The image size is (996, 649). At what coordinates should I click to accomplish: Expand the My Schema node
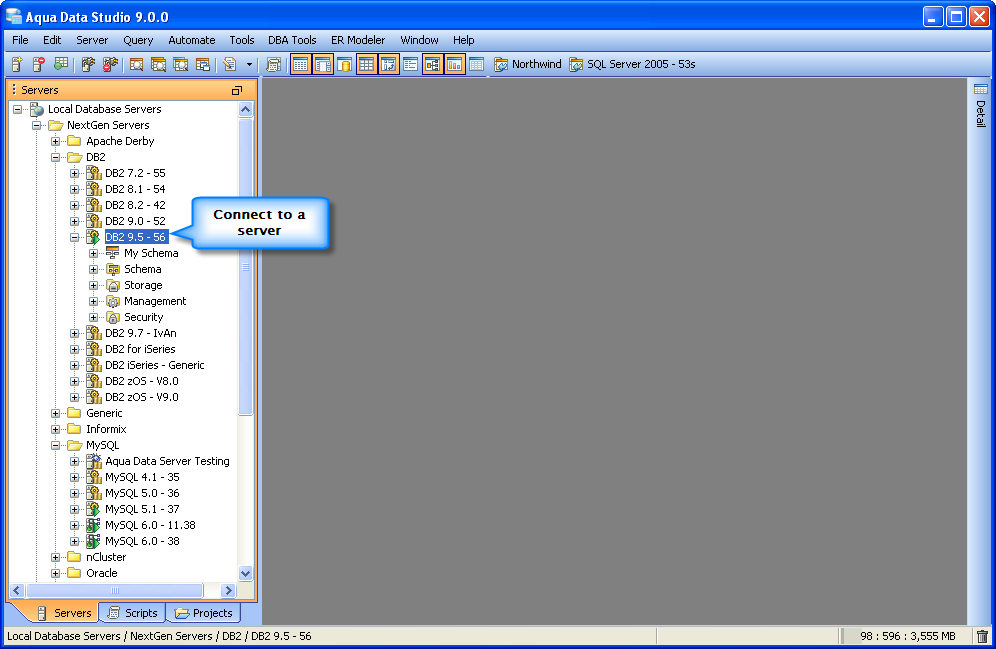(x=94, y=253)
